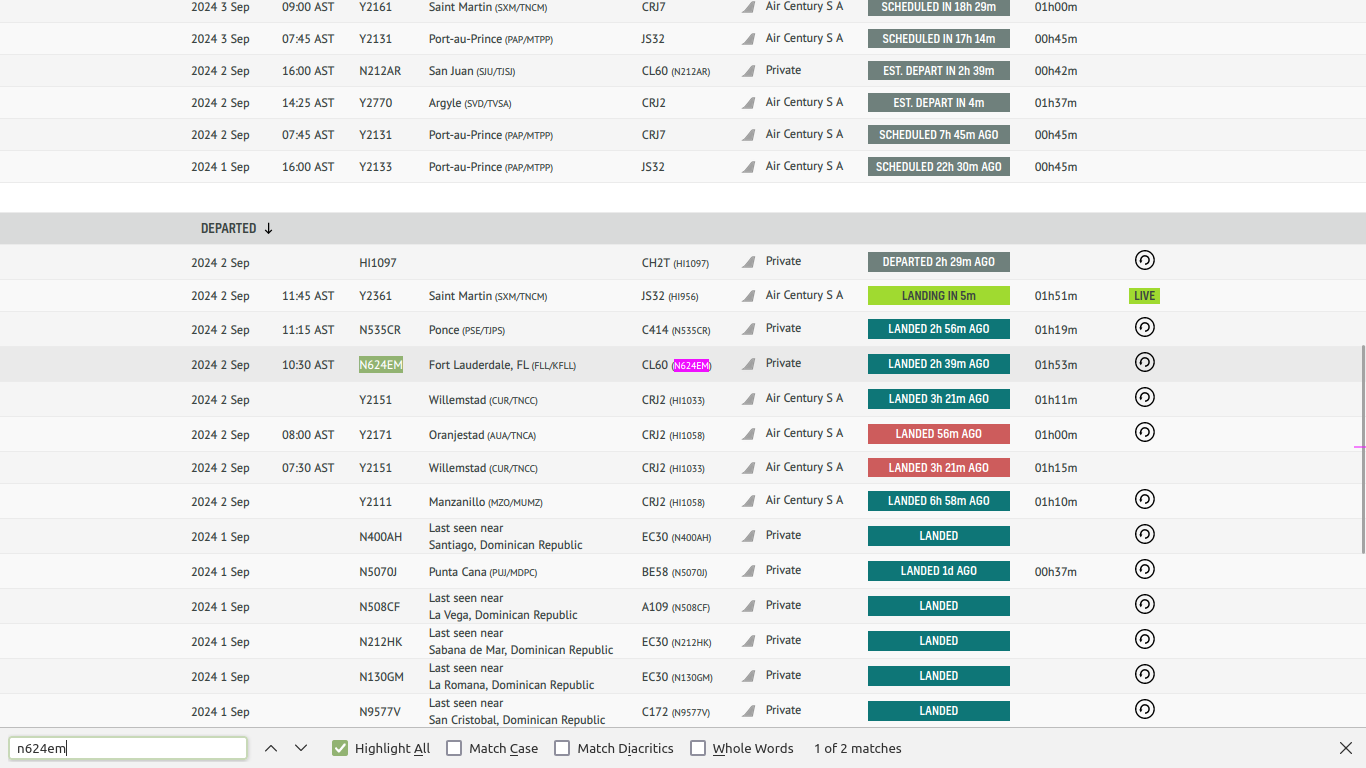Open replay icon in Y2171 Oranjestad row
Screen dimensions: 1366x768
[x=1145, y=432]
